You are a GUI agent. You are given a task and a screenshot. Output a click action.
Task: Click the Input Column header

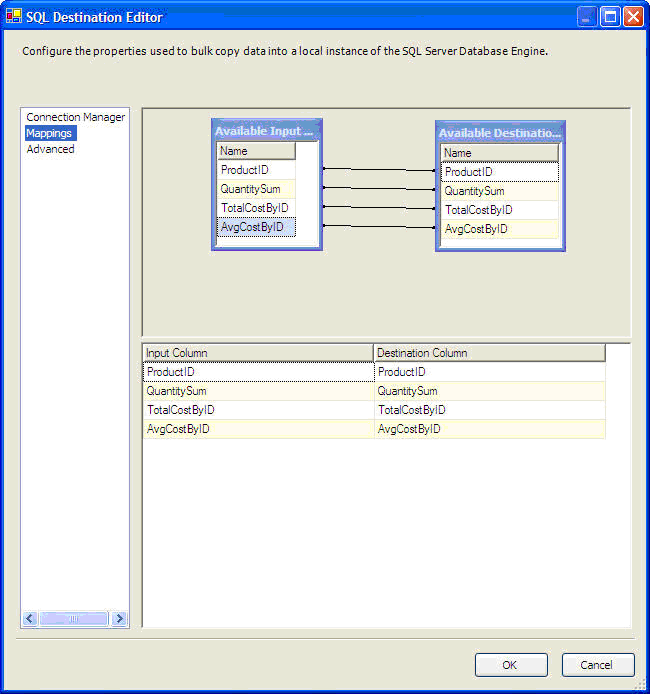click(x=258, y=353)
